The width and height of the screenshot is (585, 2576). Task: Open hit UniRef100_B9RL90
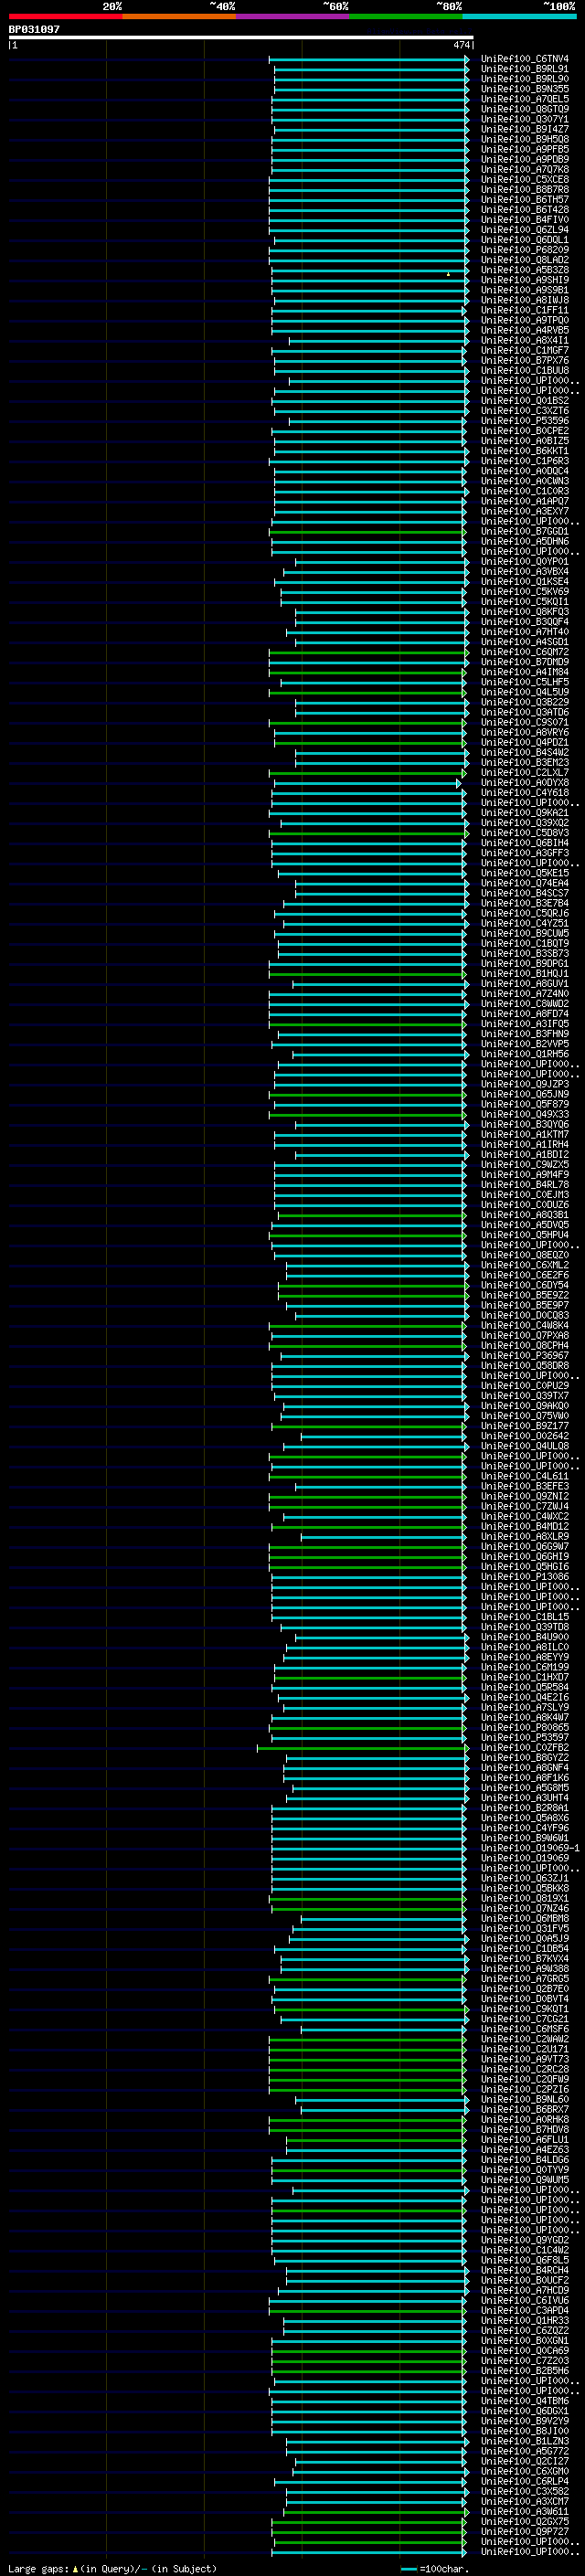point(525,79)
